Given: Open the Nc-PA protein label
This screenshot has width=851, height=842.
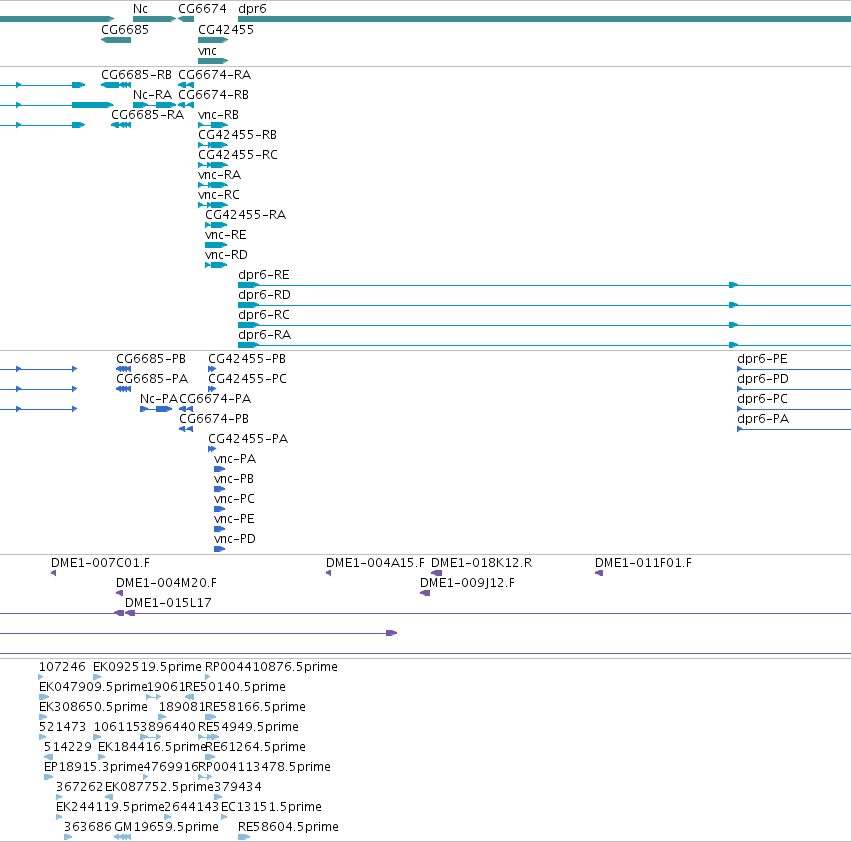Looking at the screenshot, I should [159, 399].
